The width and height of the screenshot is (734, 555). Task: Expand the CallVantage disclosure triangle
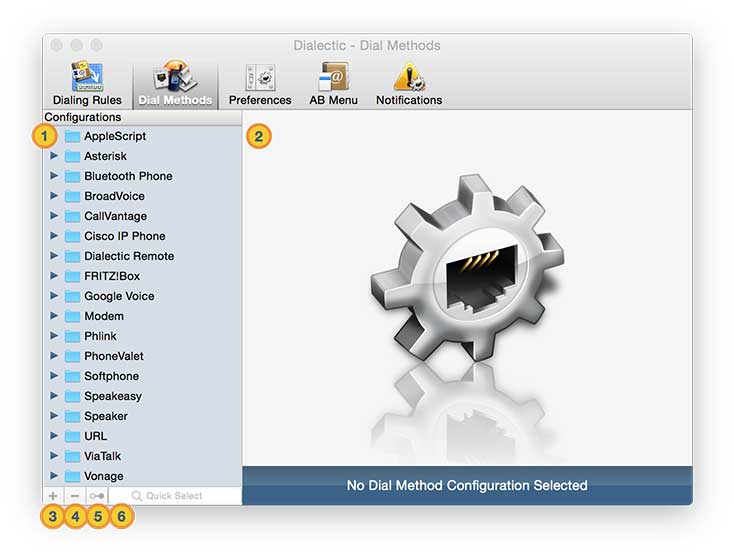pos(54,215)
